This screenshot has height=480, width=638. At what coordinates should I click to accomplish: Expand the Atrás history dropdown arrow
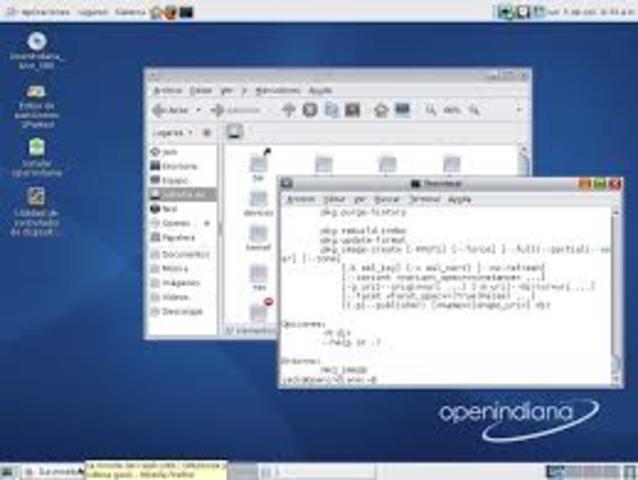[198, 110]
